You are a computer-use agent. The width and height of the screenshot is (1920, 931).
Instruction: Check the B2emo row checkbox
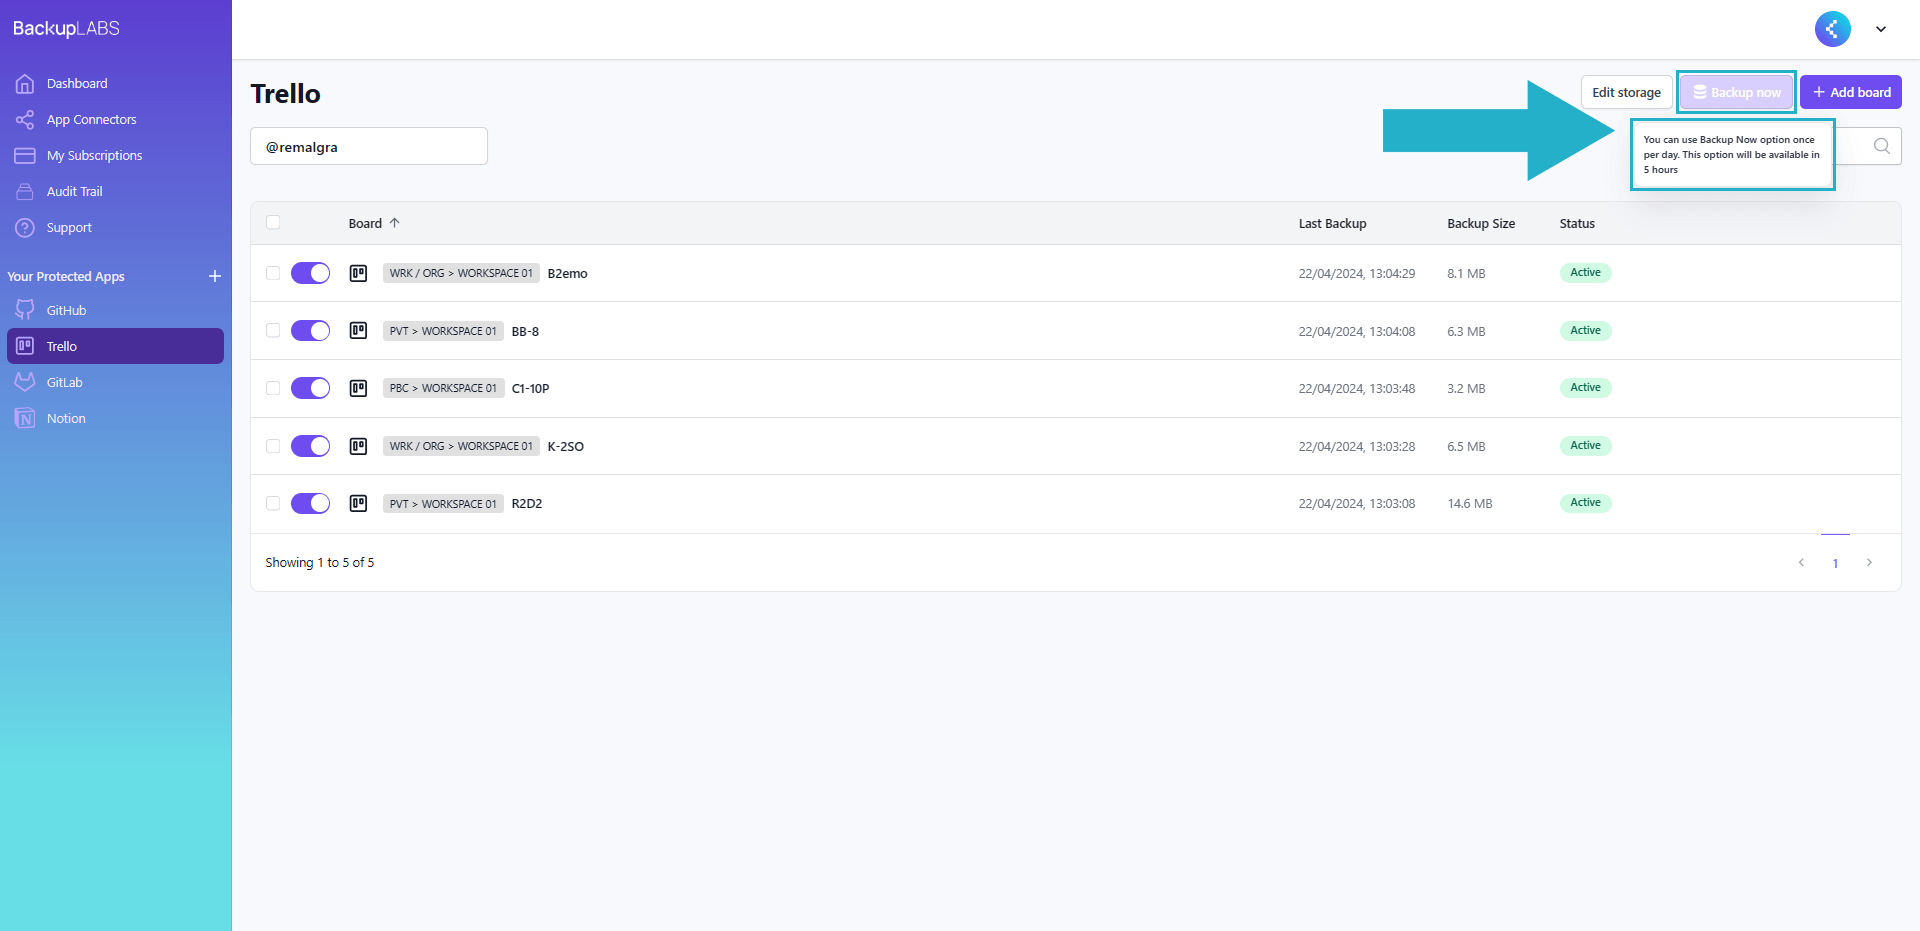[273, 272]
